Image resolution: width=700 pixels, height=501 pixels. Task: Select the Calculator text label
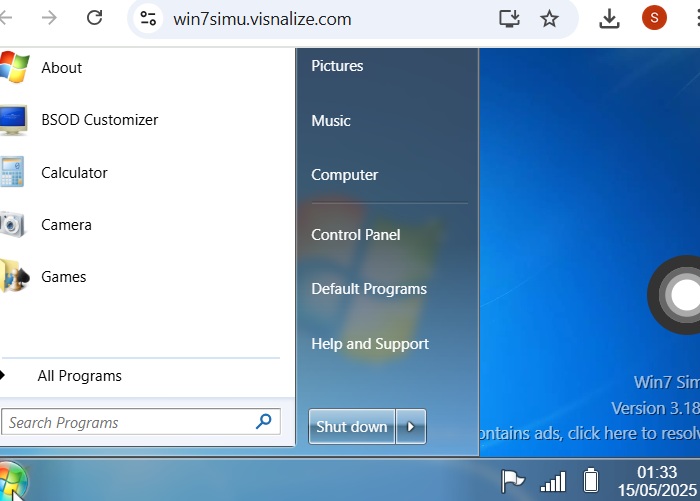tap(74, 173)
